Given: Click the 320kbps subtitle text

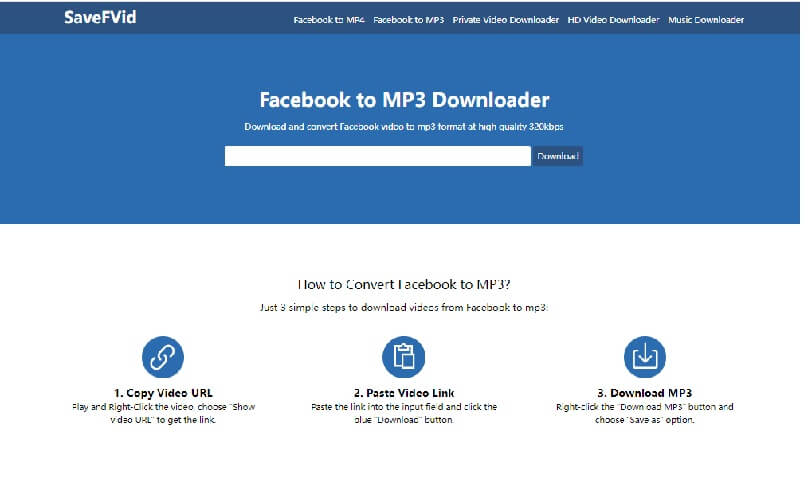Looking at the screenshot, I should pos(404,127).
